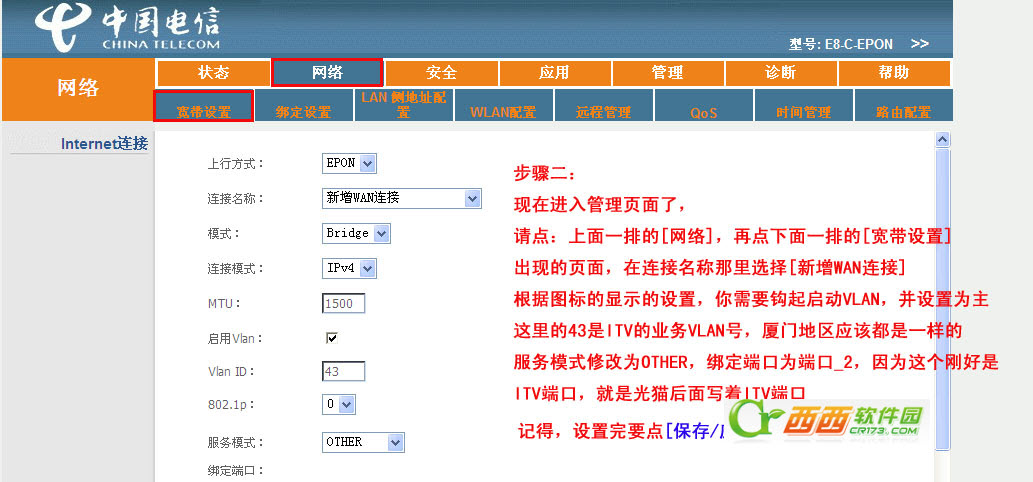
Task: Expand the 服务模式 OTHER dropdown
Action: tap(364, 441)
